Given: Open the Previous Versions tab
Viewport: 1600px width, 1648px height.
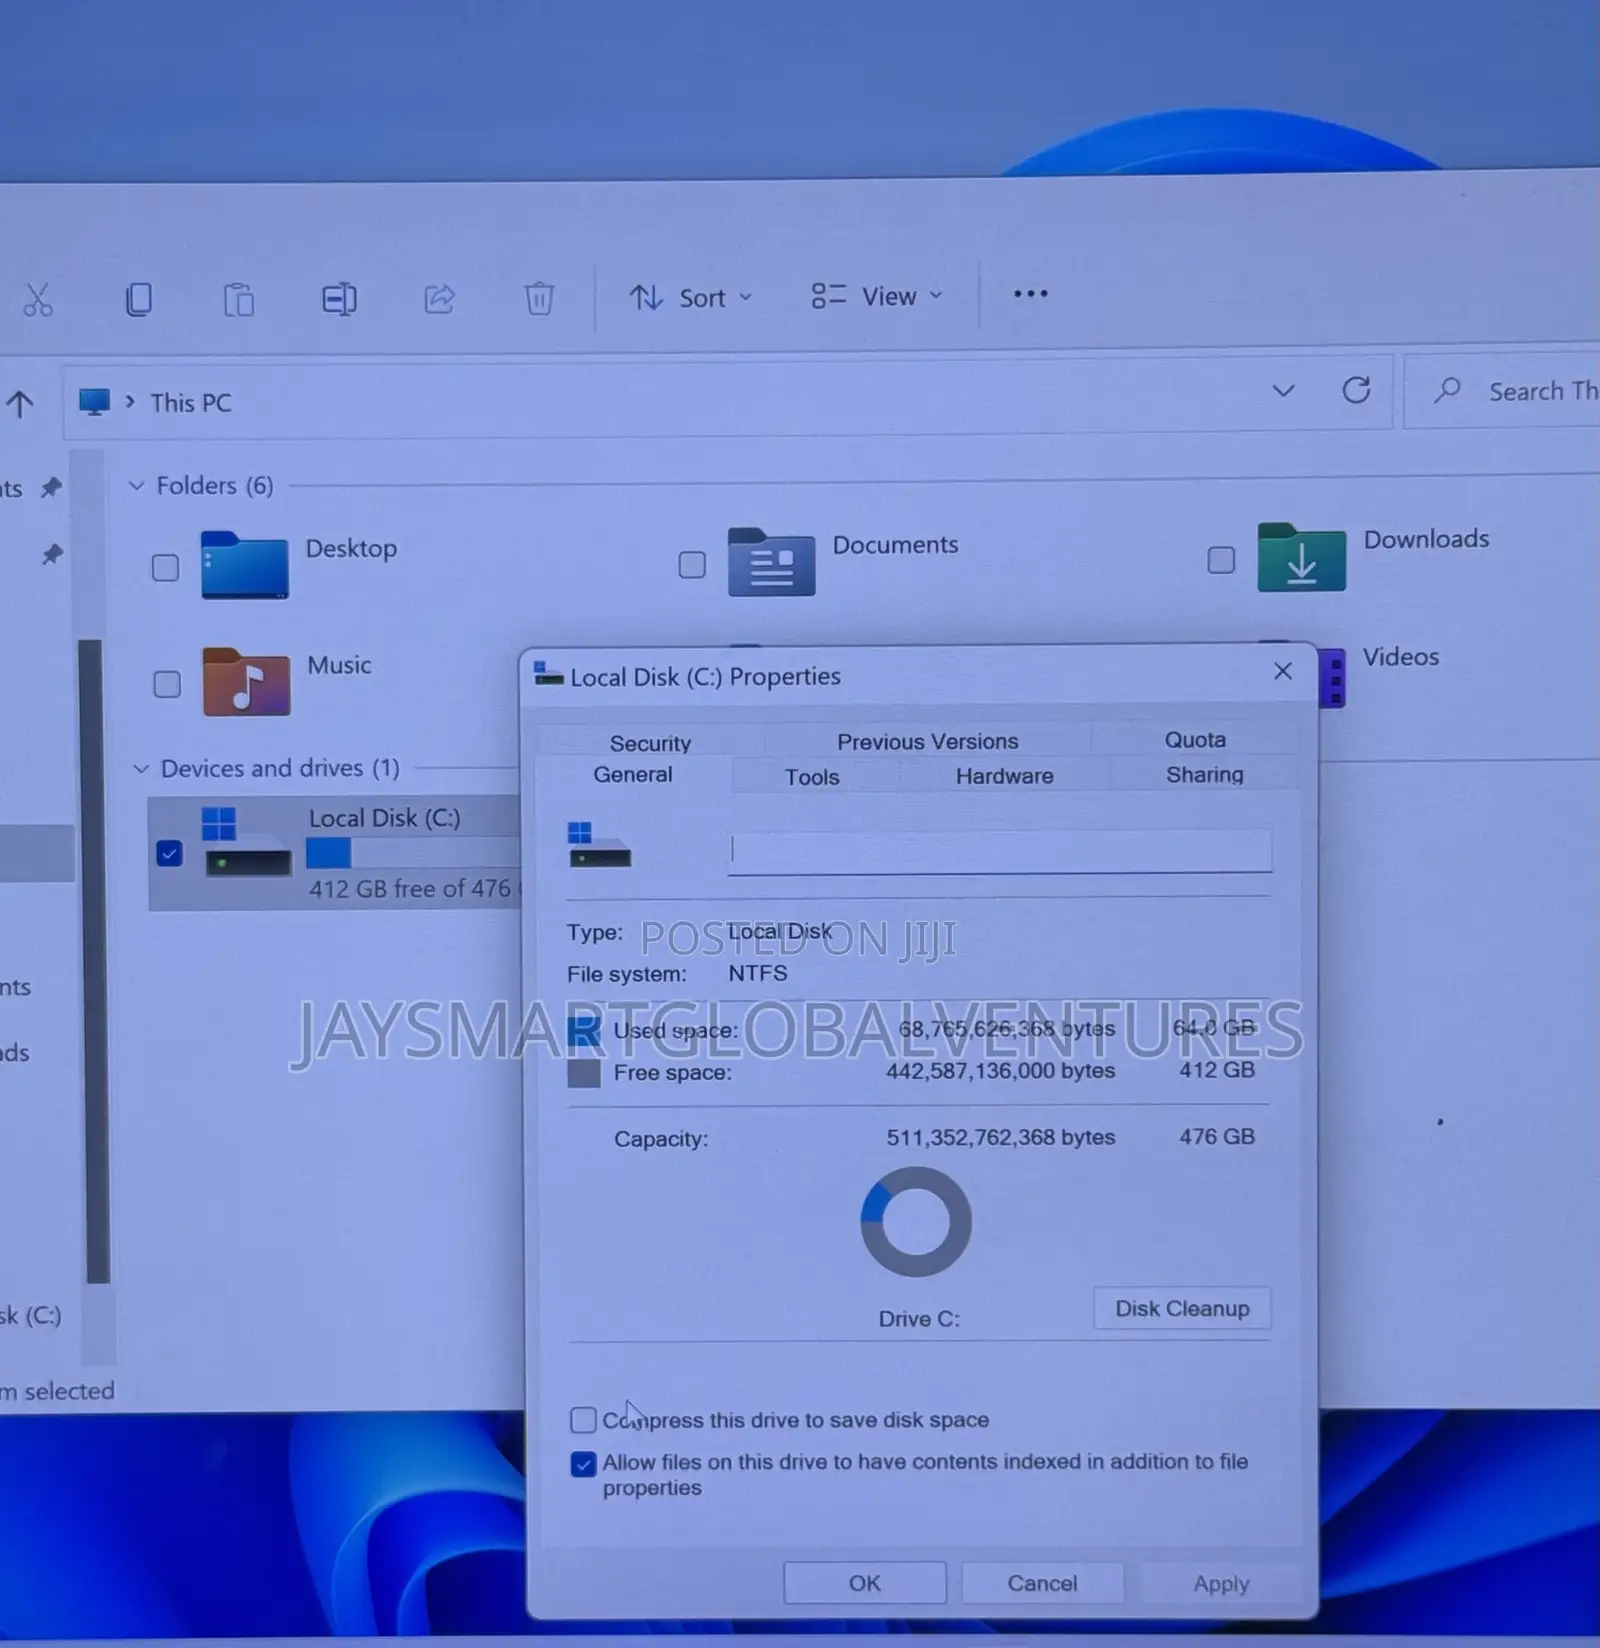Looking at the screenshot, I should 927,741.
